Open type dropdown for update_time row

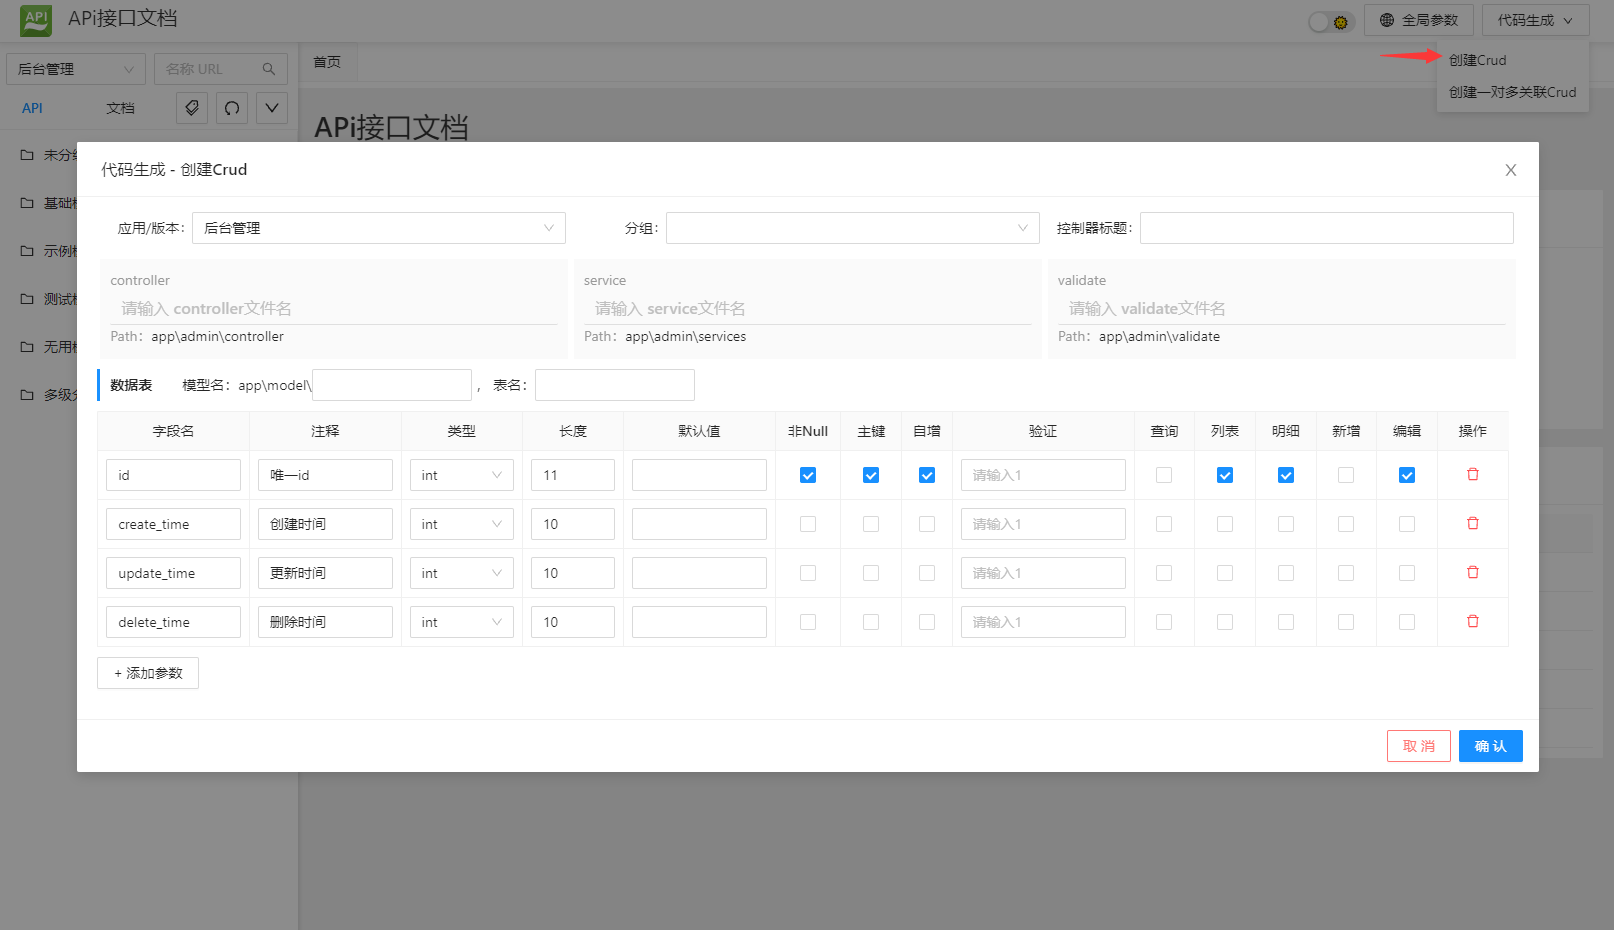461,573
